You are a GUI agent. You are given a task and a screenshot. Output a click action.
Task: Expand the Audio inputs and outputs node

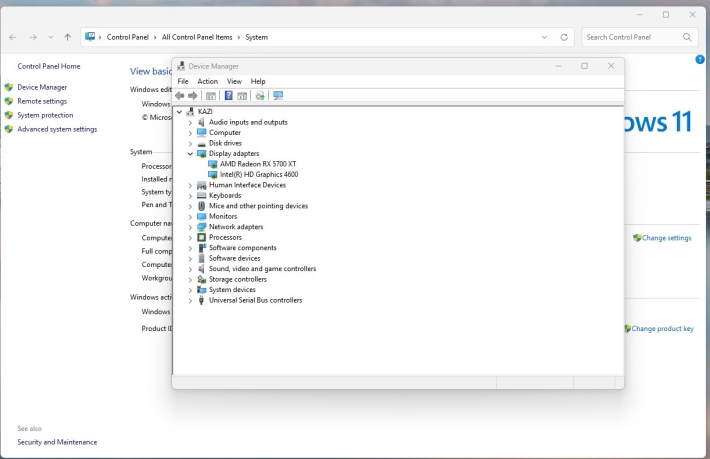[190, 122]
